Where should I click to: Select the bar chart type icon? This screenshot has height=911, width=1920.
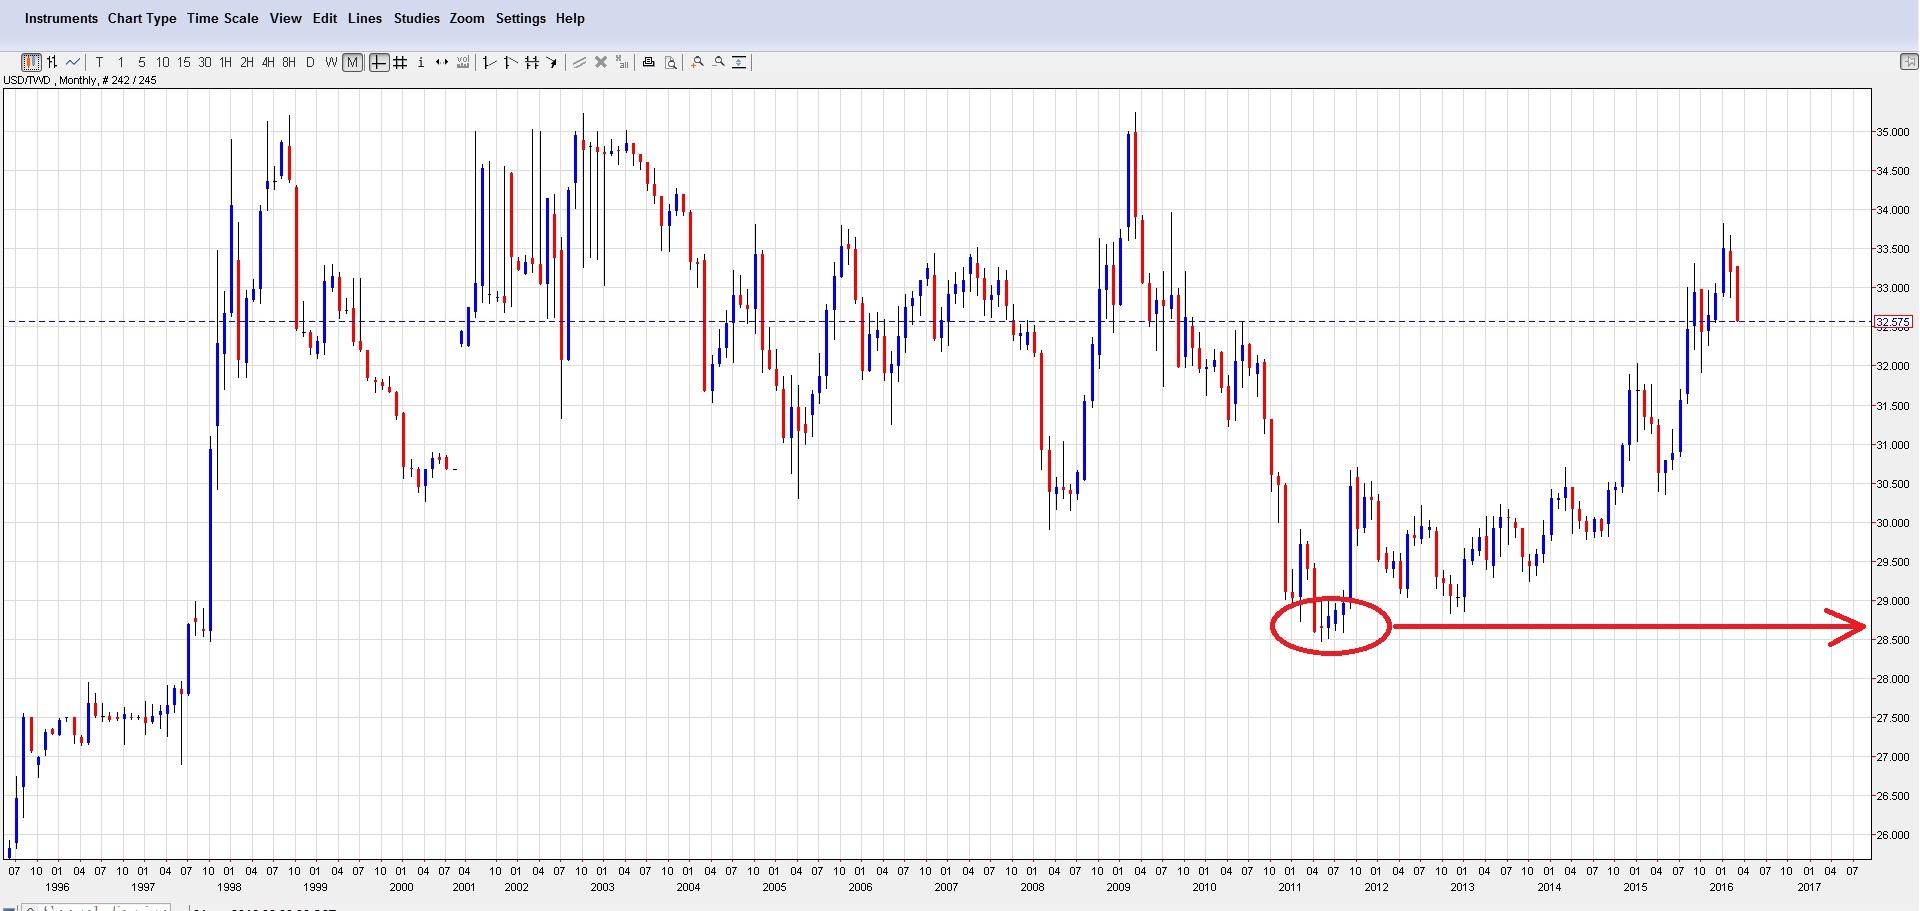point(52,62)
